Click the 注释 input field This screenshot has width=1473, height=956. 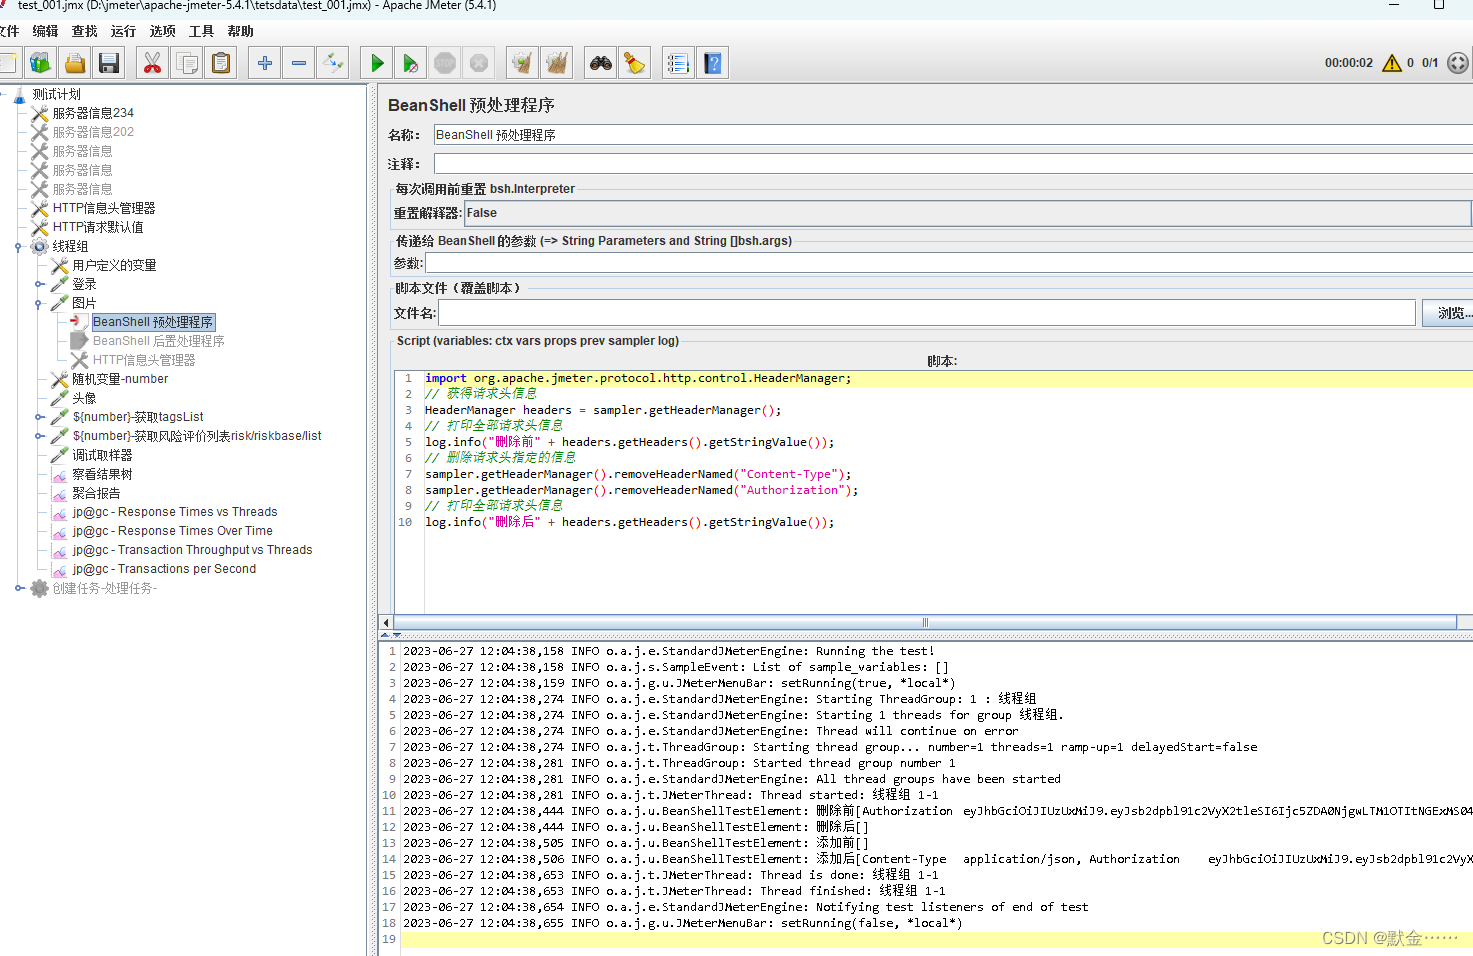coord(953,164)
